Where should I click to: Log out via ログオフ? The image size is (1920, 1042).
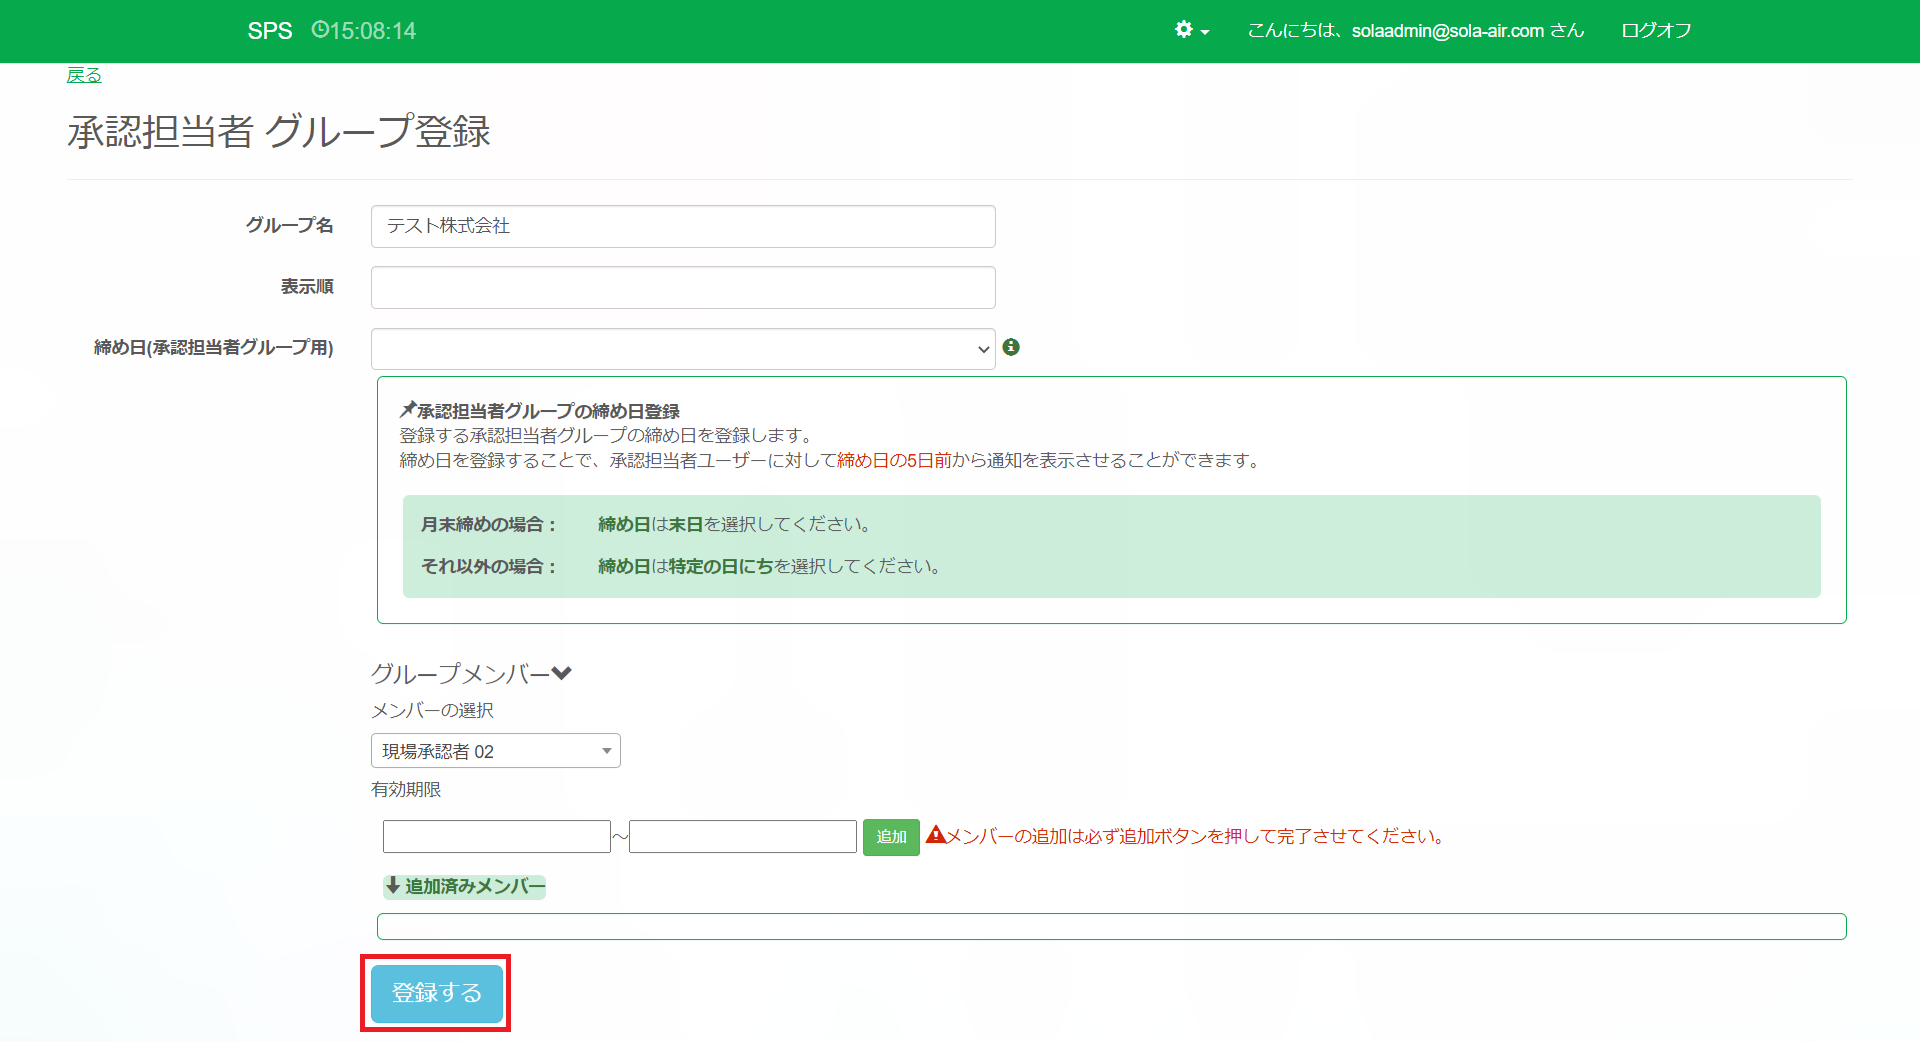(x=1656, y=30)
